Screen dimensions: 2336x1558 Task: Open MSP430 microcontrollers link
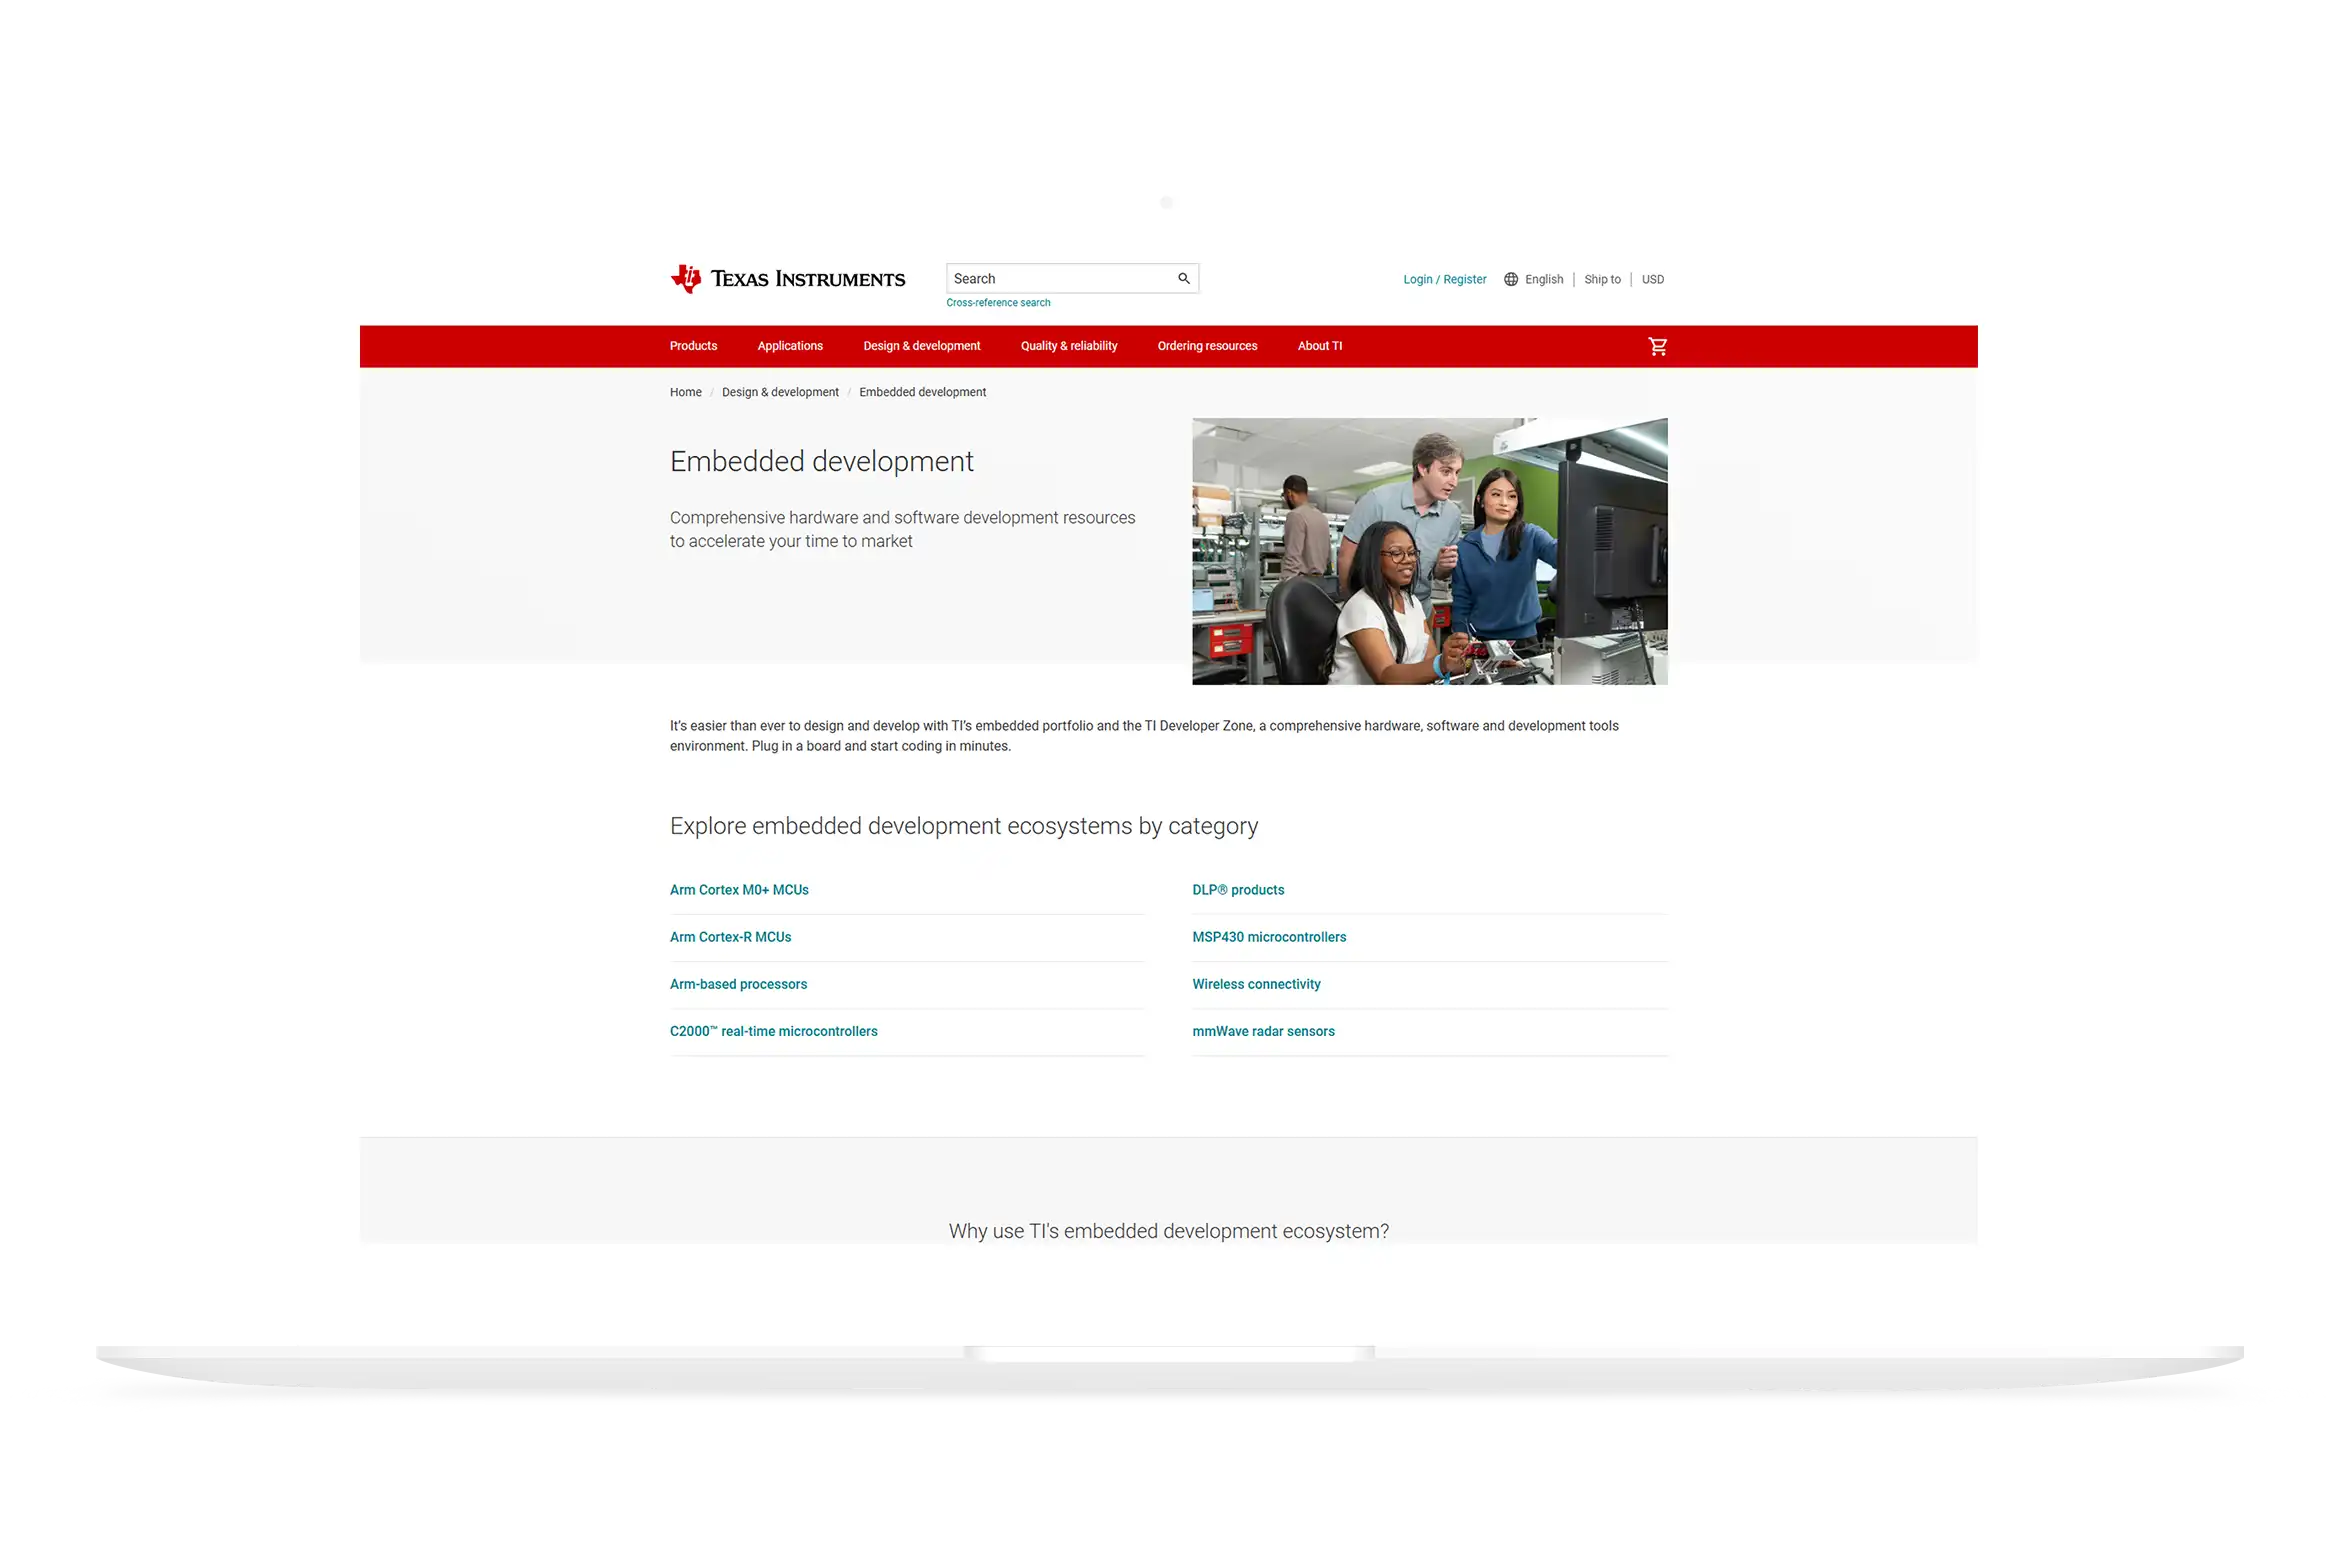pos(1269,937)
